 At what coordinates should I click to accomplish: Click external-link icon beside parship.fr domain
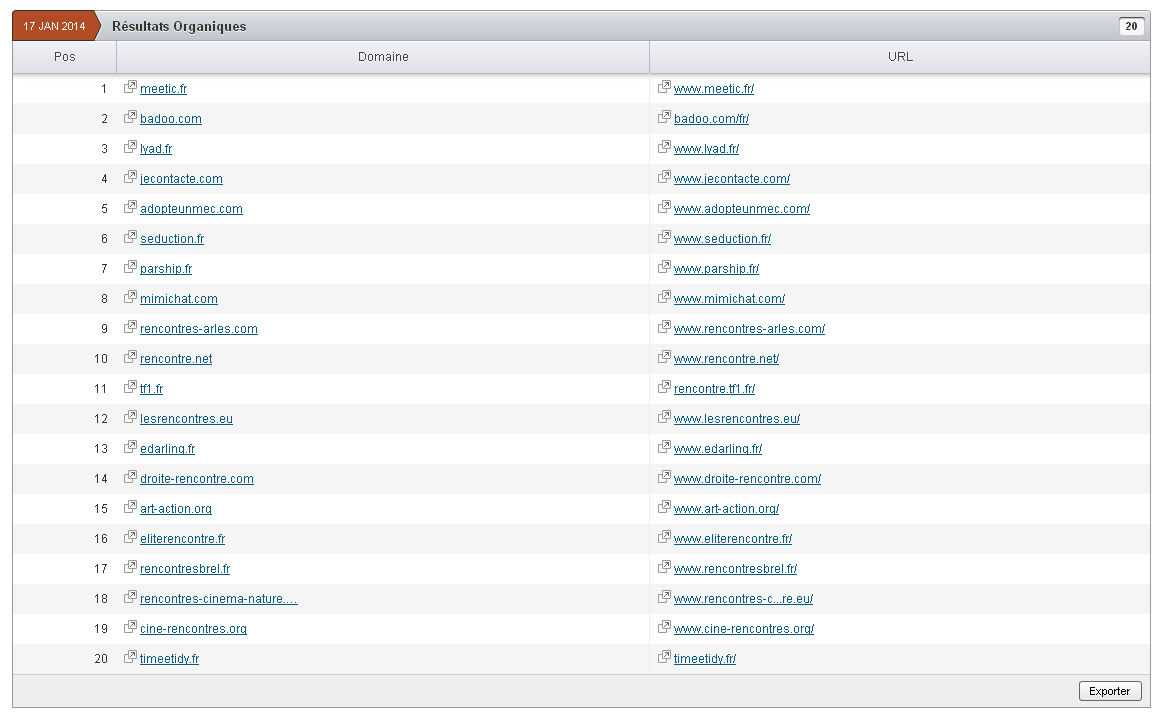(x=130, y=267)
